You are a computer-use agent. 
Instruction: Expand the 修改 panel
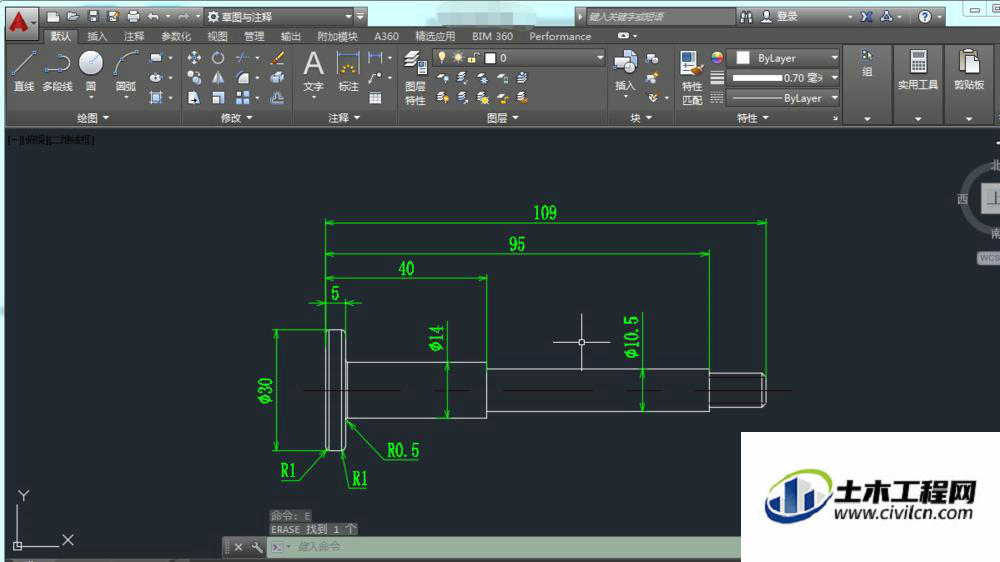pyautogui.click(x=236, y=117)
